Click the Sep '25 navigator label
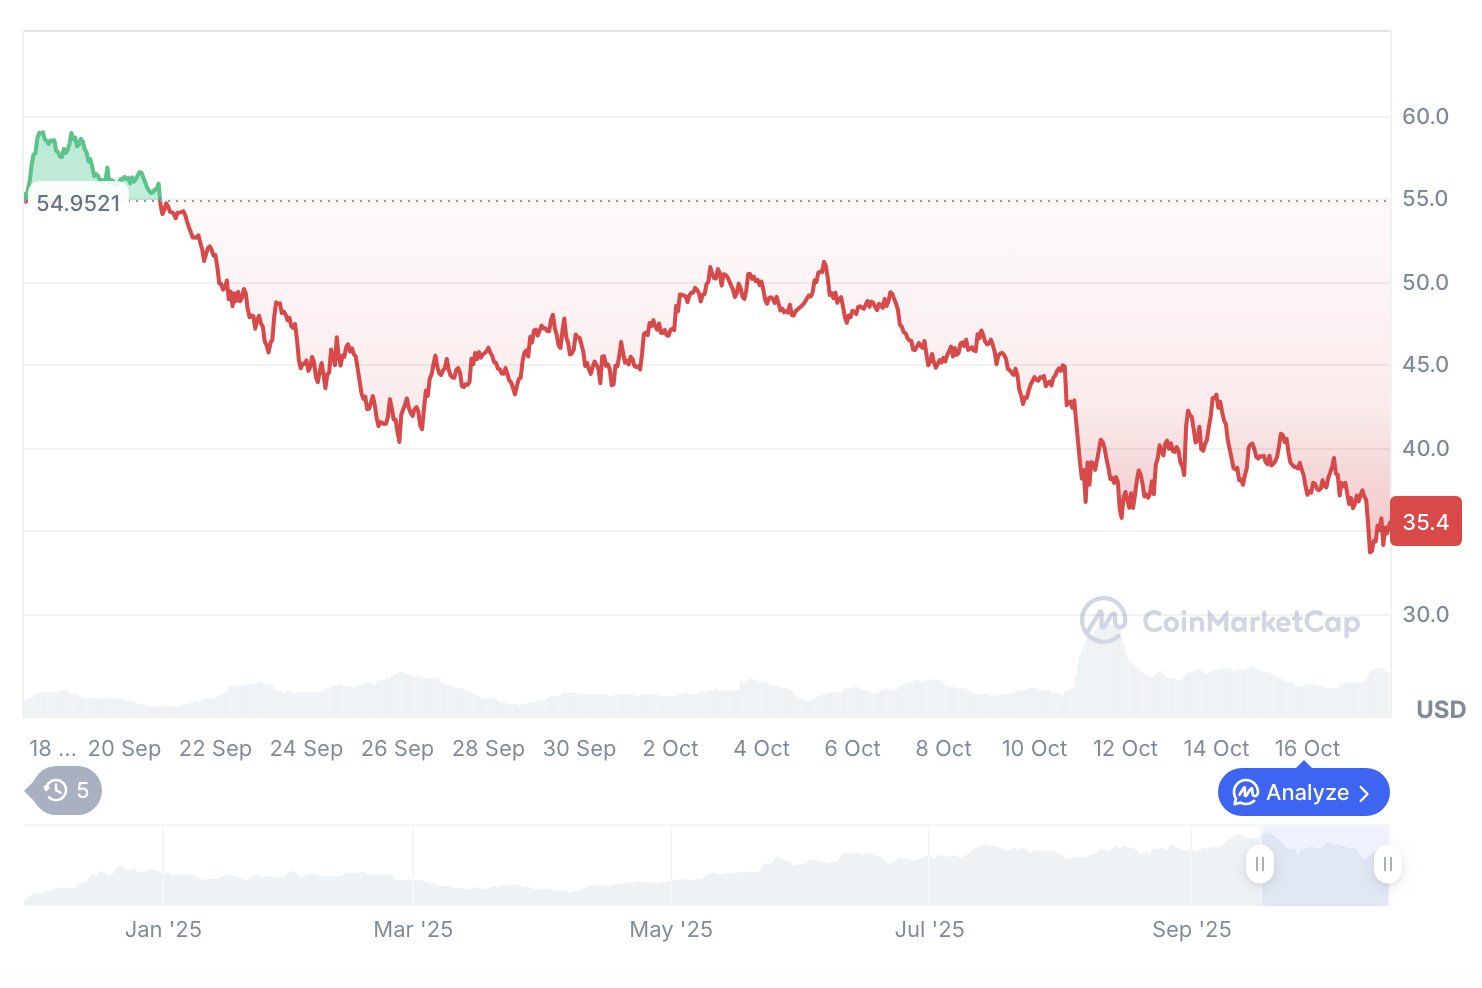The image size is (1482, 988). pos(1191,930)
